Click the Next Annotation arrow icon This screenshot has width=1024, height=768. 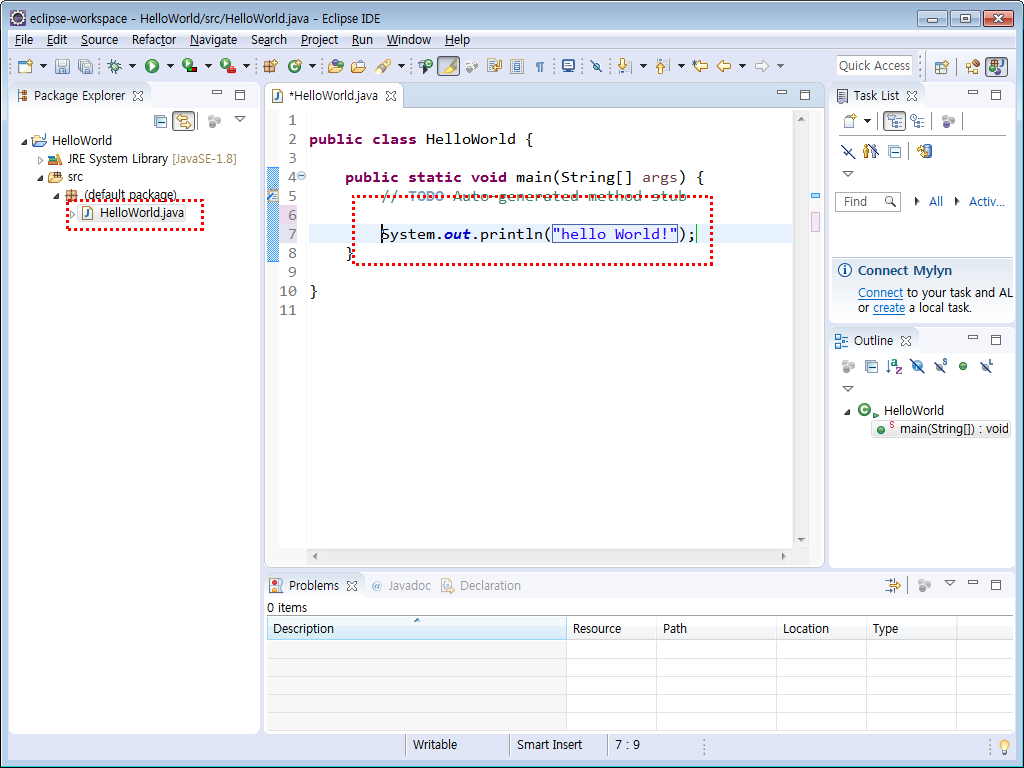click(x=624, y=66)
